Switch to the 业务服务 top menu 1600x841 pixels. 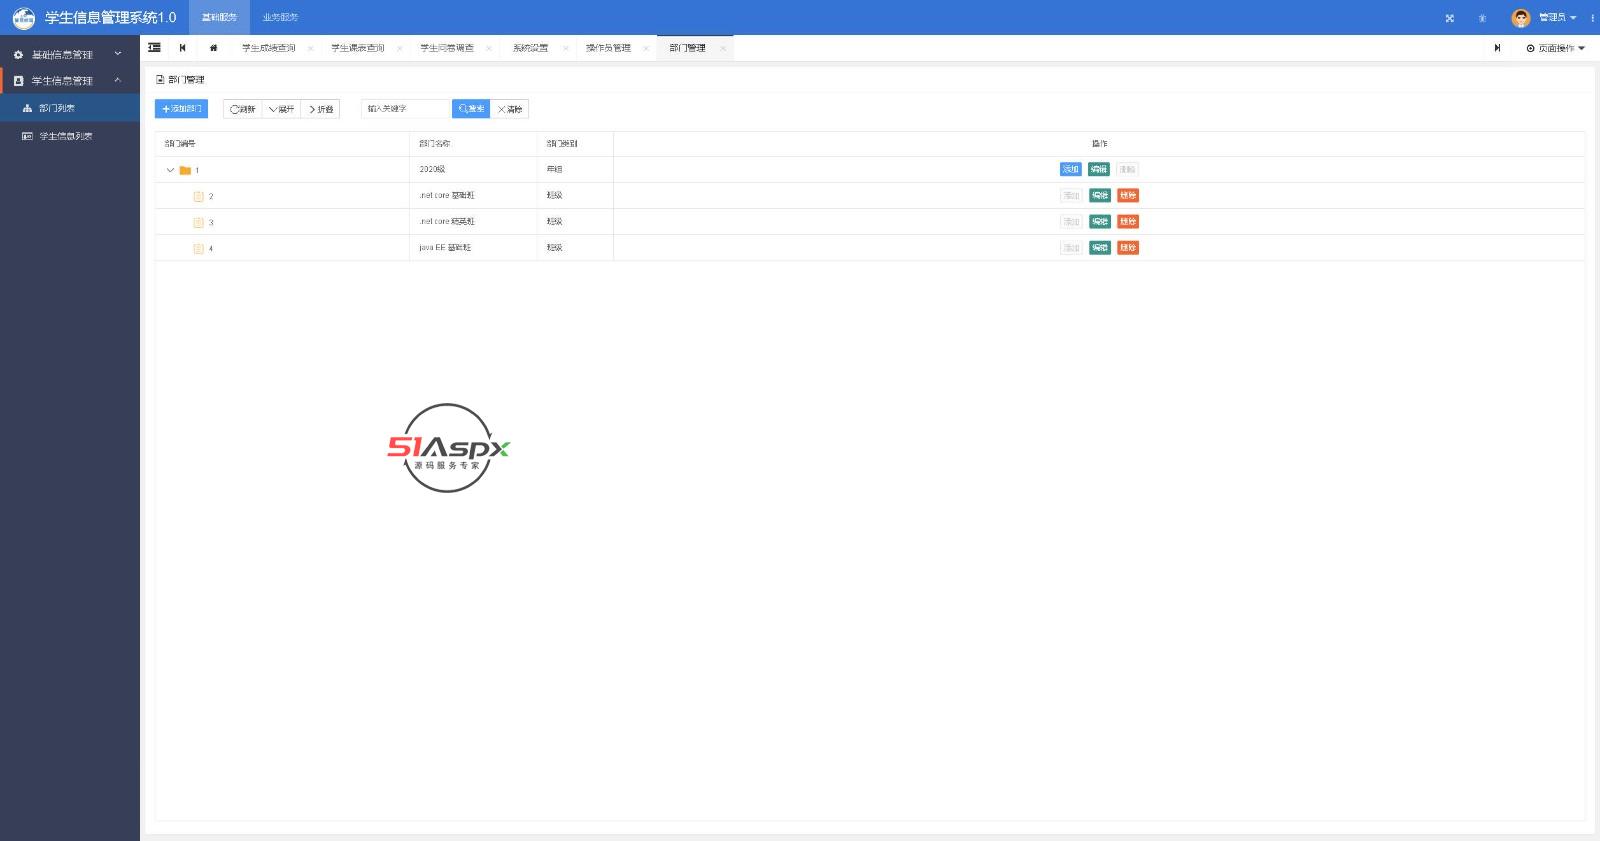(x=280, y=17)
